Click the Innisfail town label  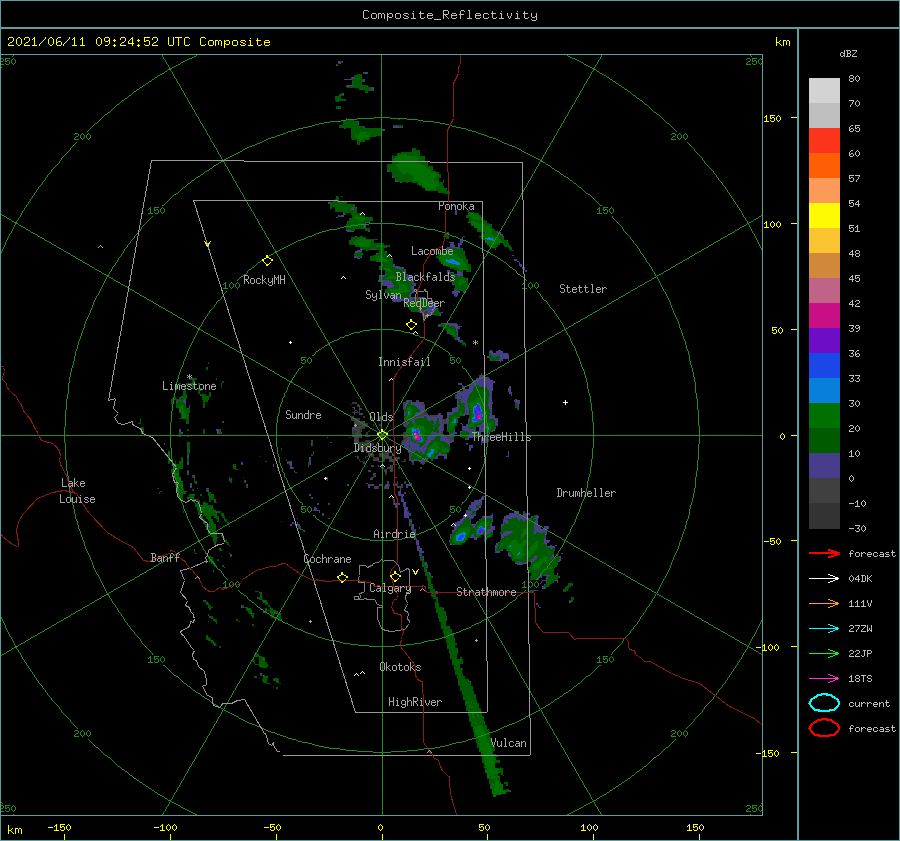tap(404, 362)
